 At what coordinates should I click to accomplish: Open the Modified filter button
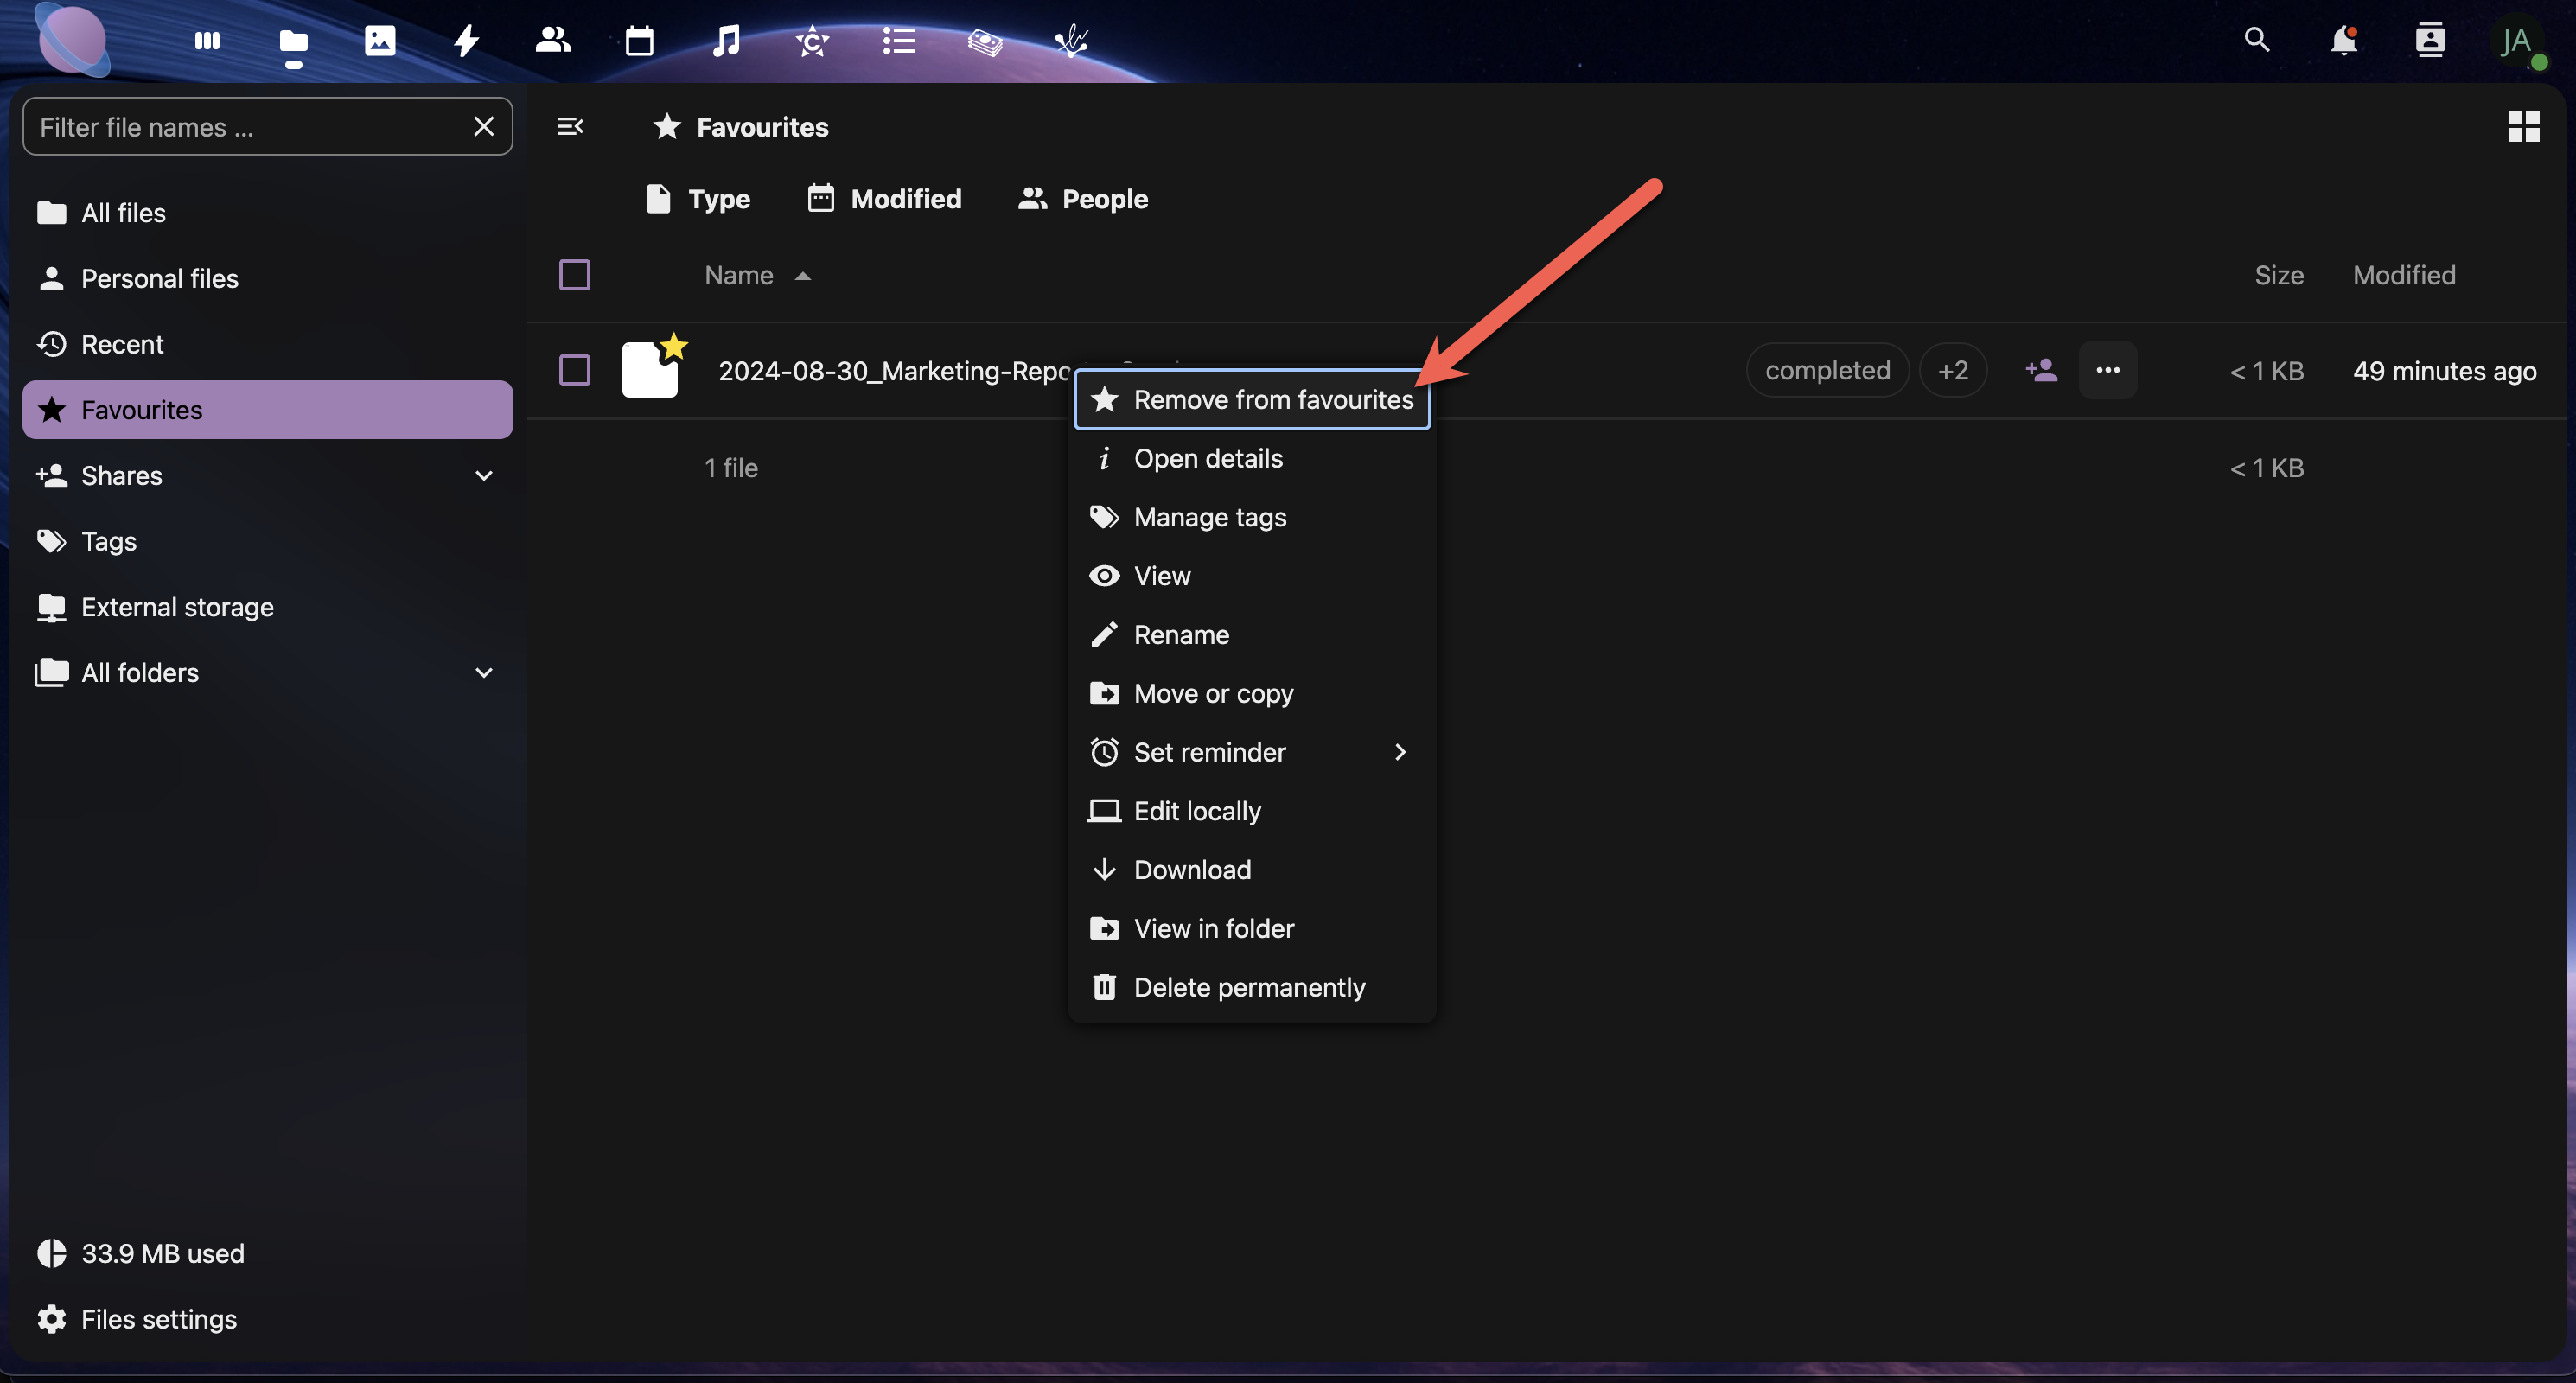pos(885,199)
